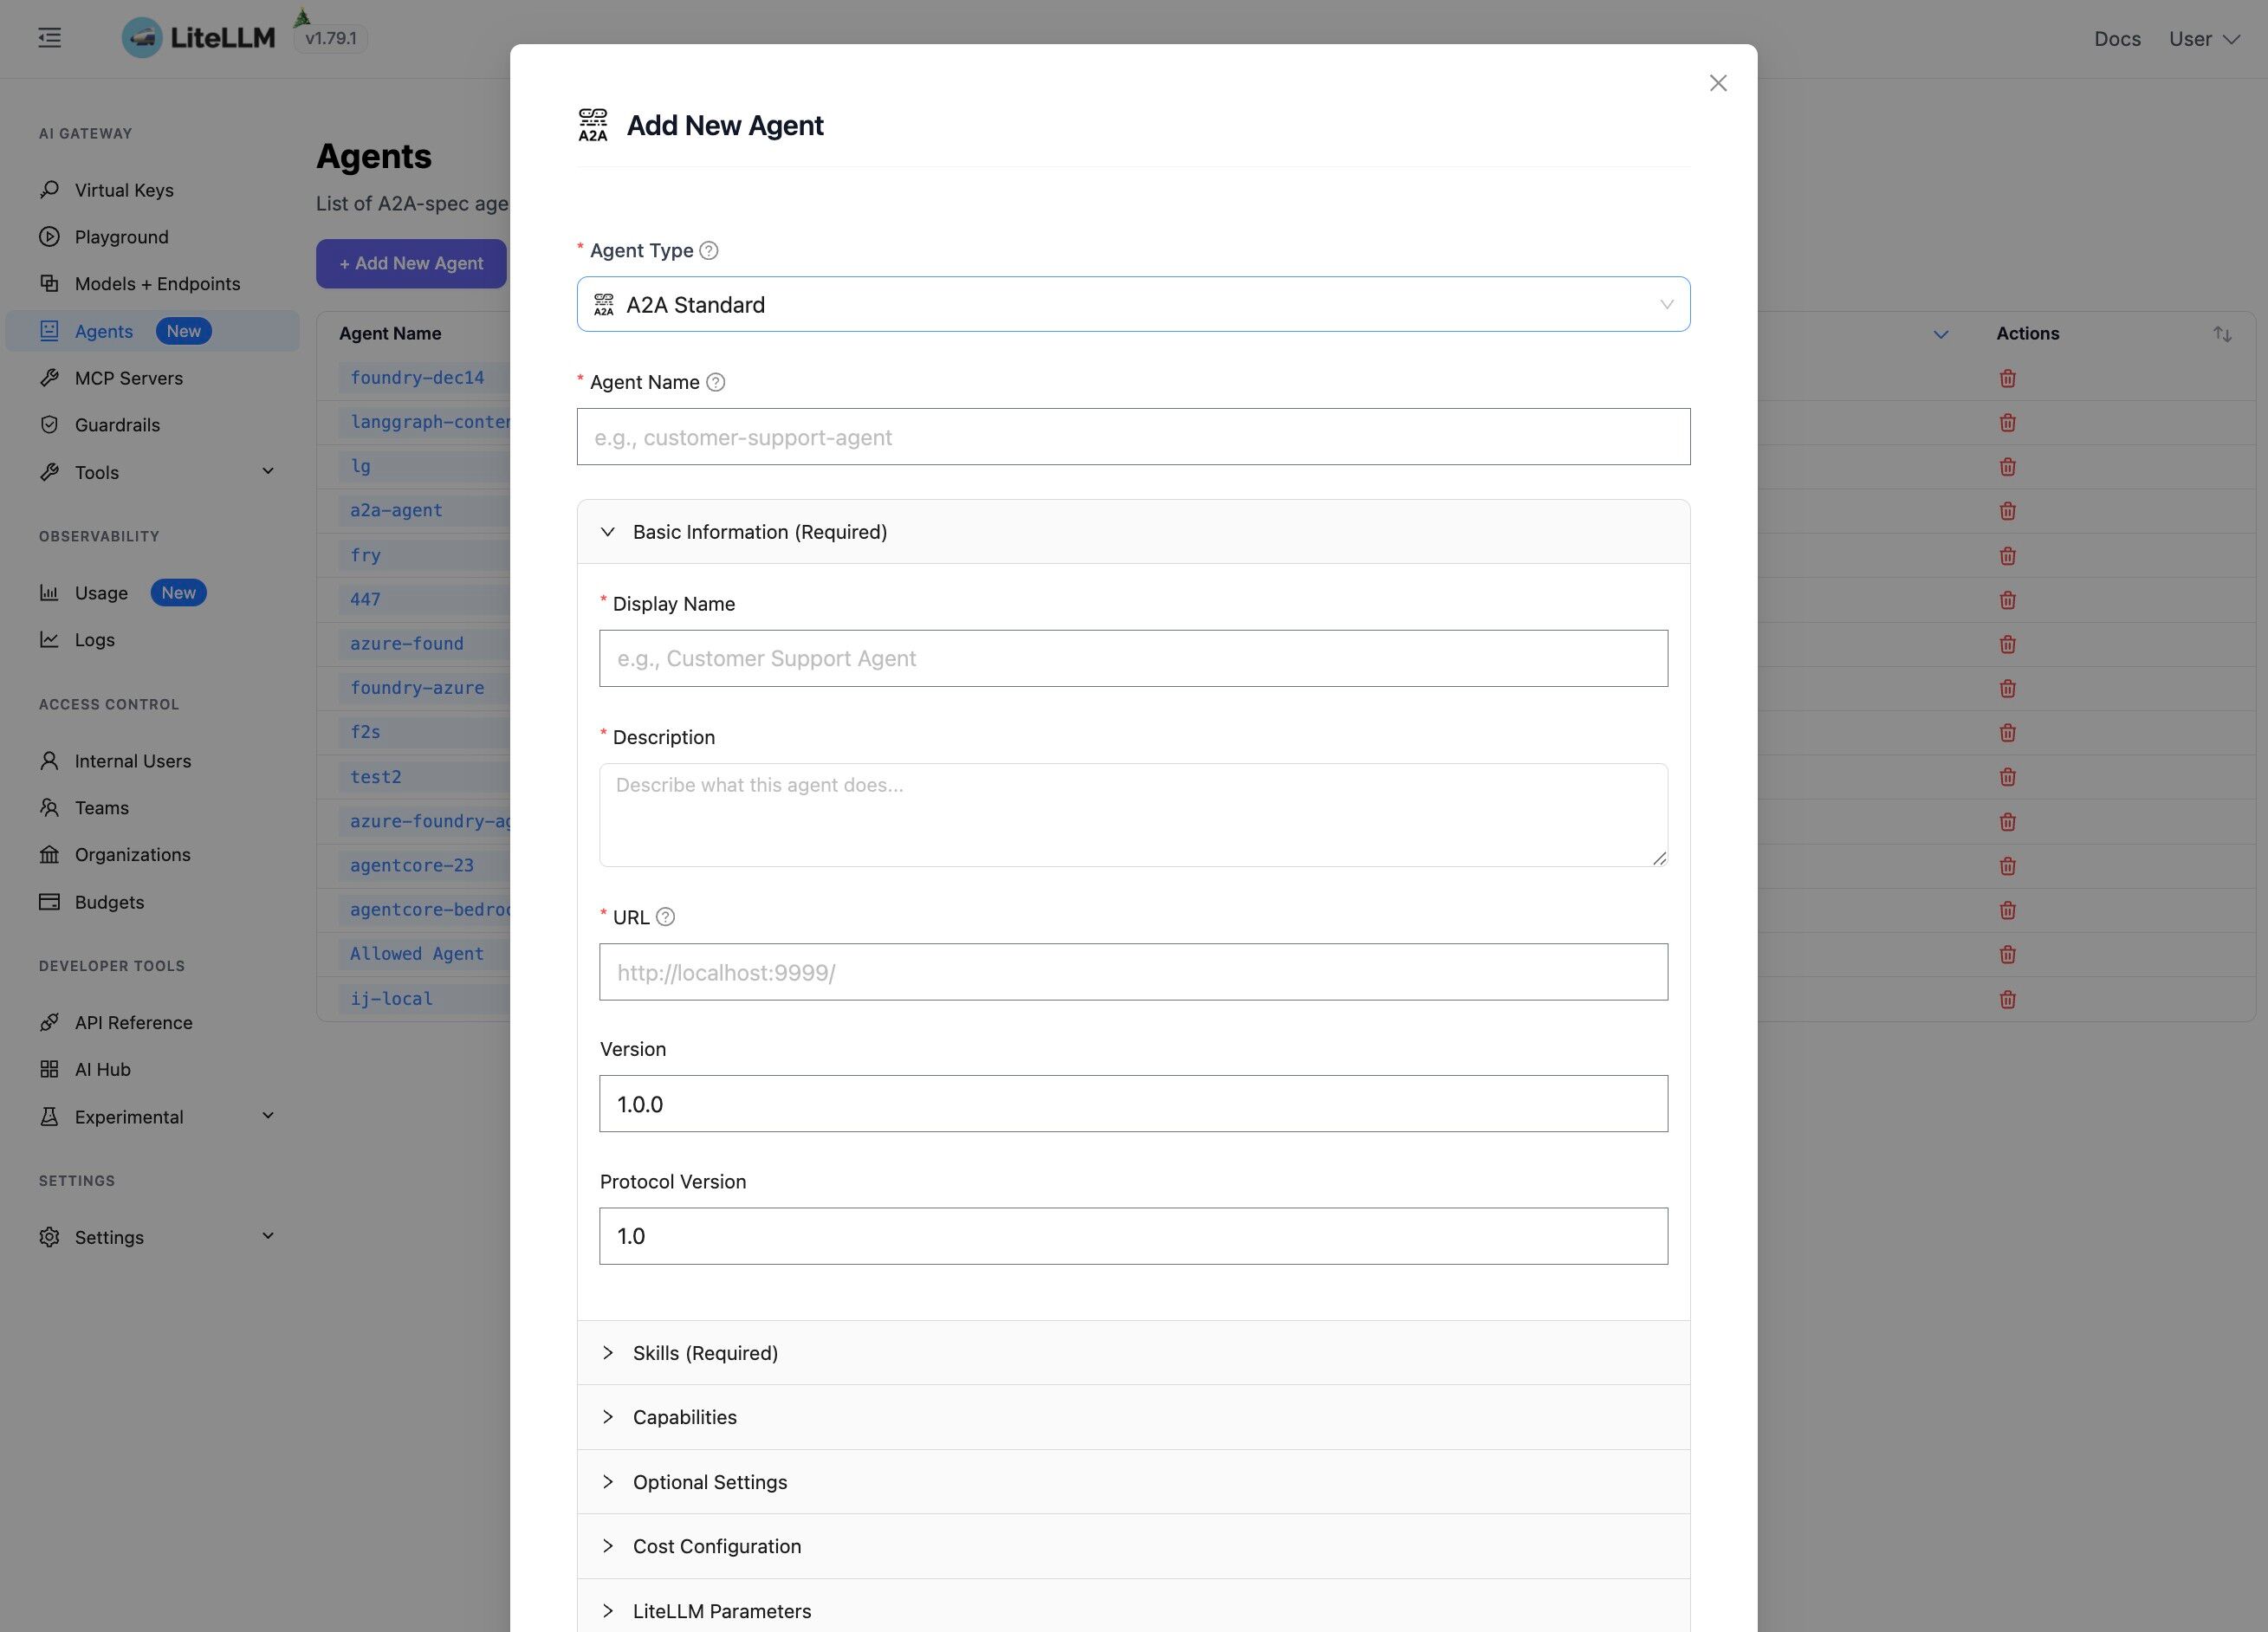Viewport: 2268px width, 1632px height.
Task: Click the help icon beside URL
Action: 668,916
